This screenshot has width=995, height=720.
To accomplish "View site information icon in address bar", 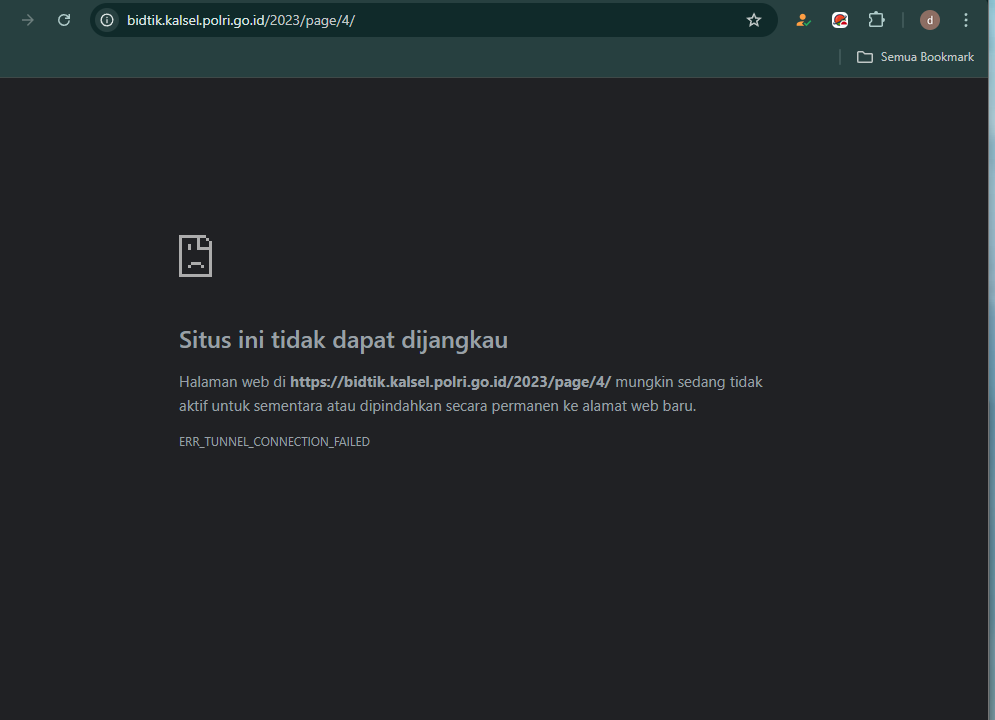I will [x=107, y=20].
